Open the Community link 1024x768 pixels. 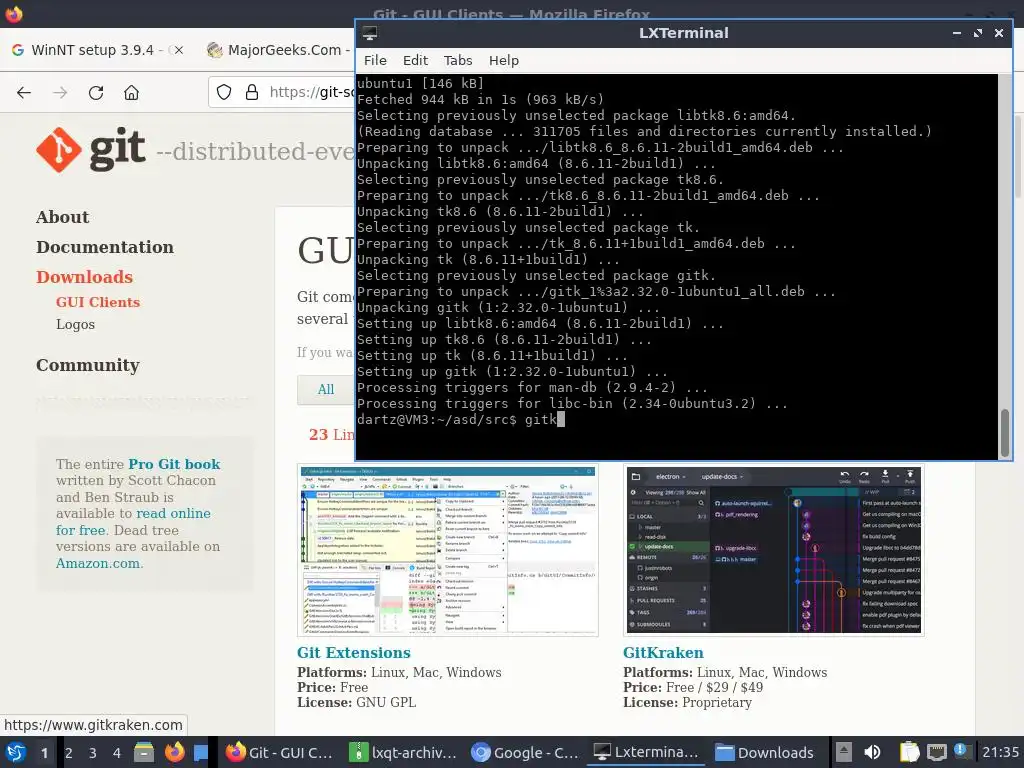pyautogui.click(x=88, y=365)
